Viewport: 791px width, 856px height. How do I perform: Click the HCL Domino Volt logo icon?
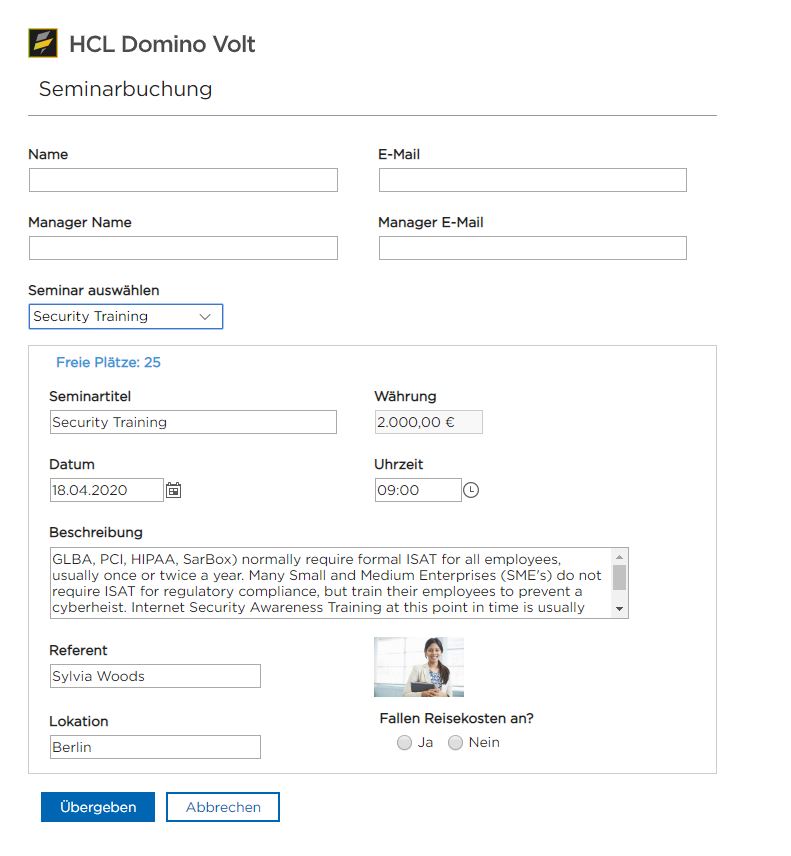43,44
